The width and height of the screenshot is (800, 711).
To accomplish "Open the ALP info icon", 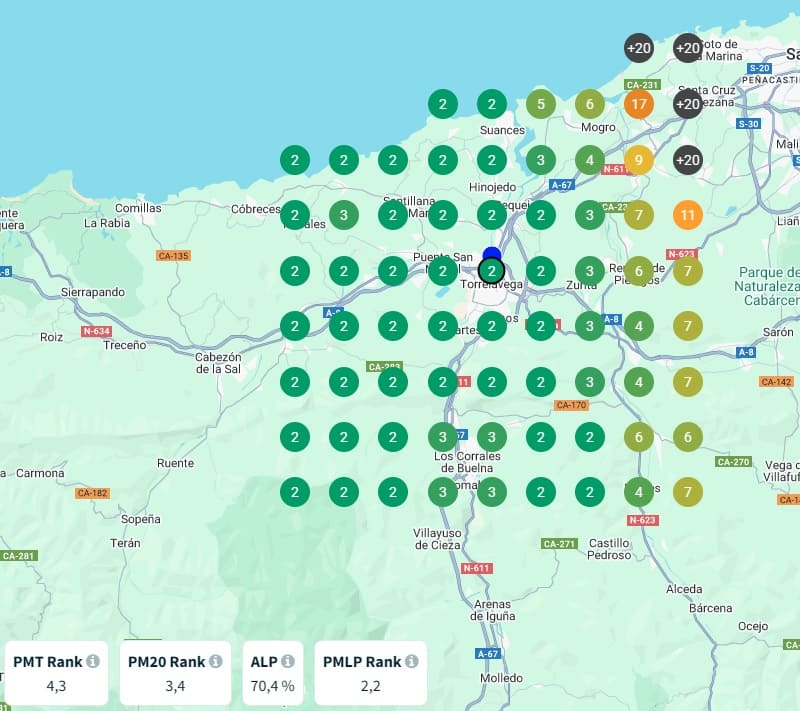I will 288,661.
